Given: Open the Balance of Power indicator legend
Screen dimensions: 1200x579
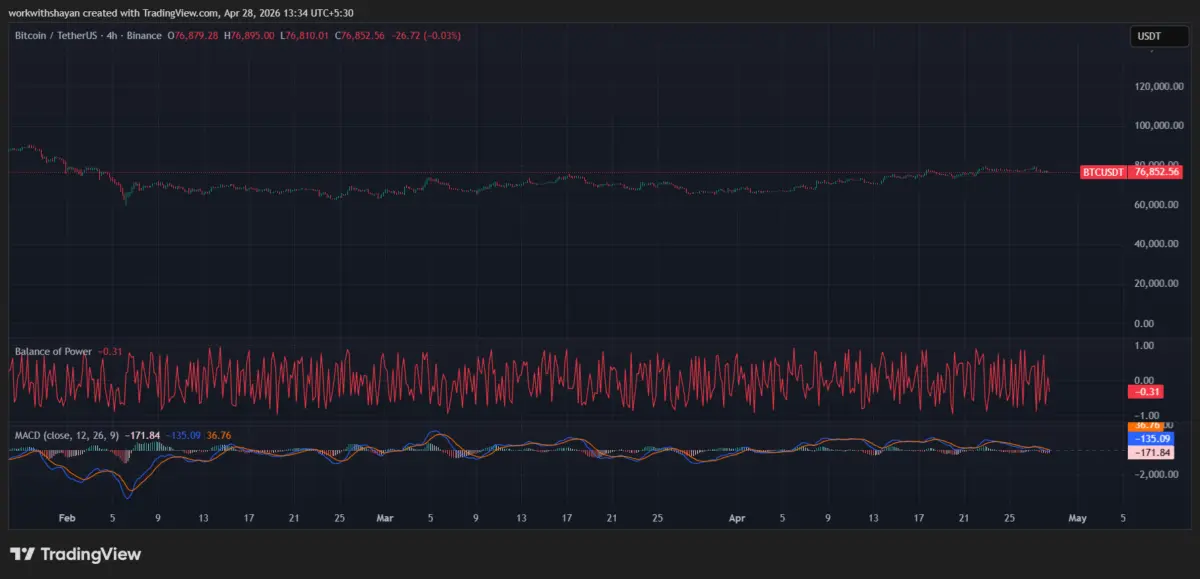Looking at the screenshot, I should coord(53,352).
